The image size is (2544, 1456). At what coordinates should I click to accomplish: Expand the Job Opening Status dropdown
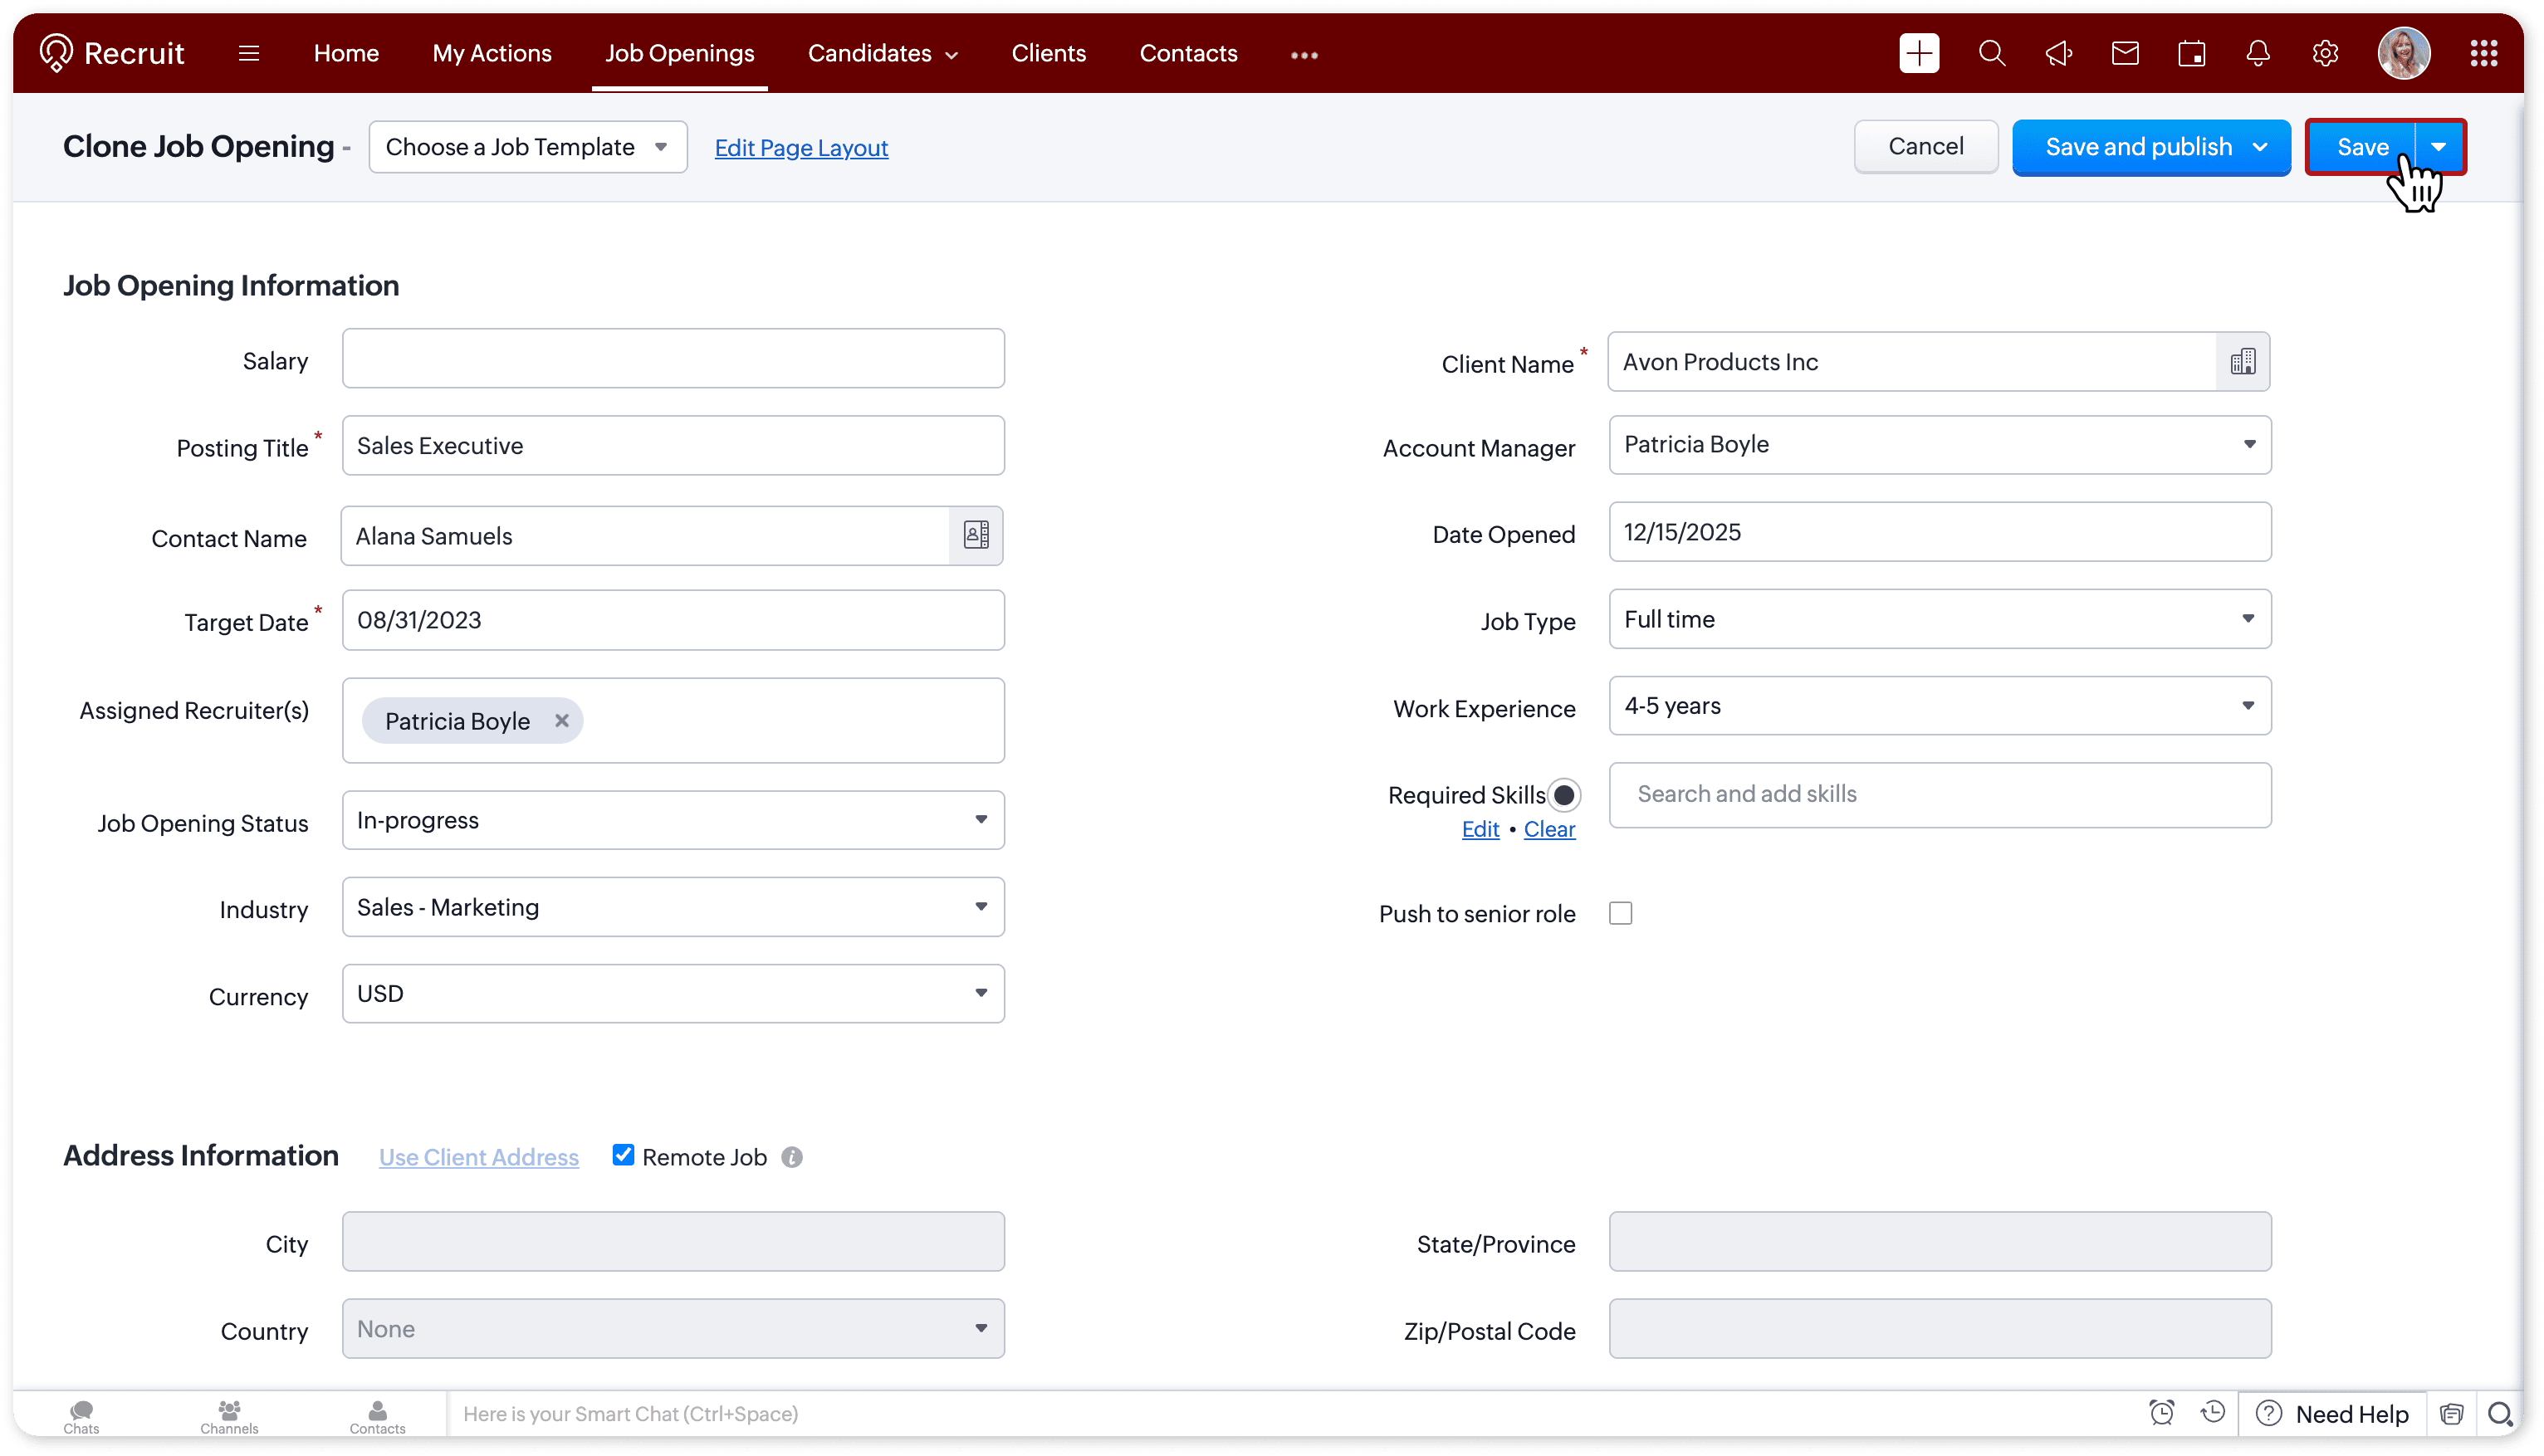673,820
